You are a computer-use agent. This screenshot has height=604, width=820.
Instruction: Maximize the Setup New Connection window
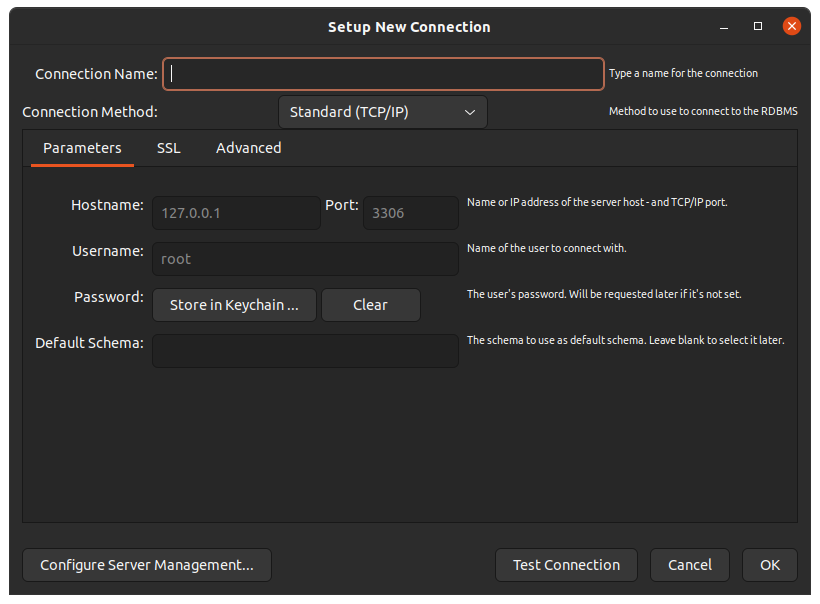click(758, 27)
